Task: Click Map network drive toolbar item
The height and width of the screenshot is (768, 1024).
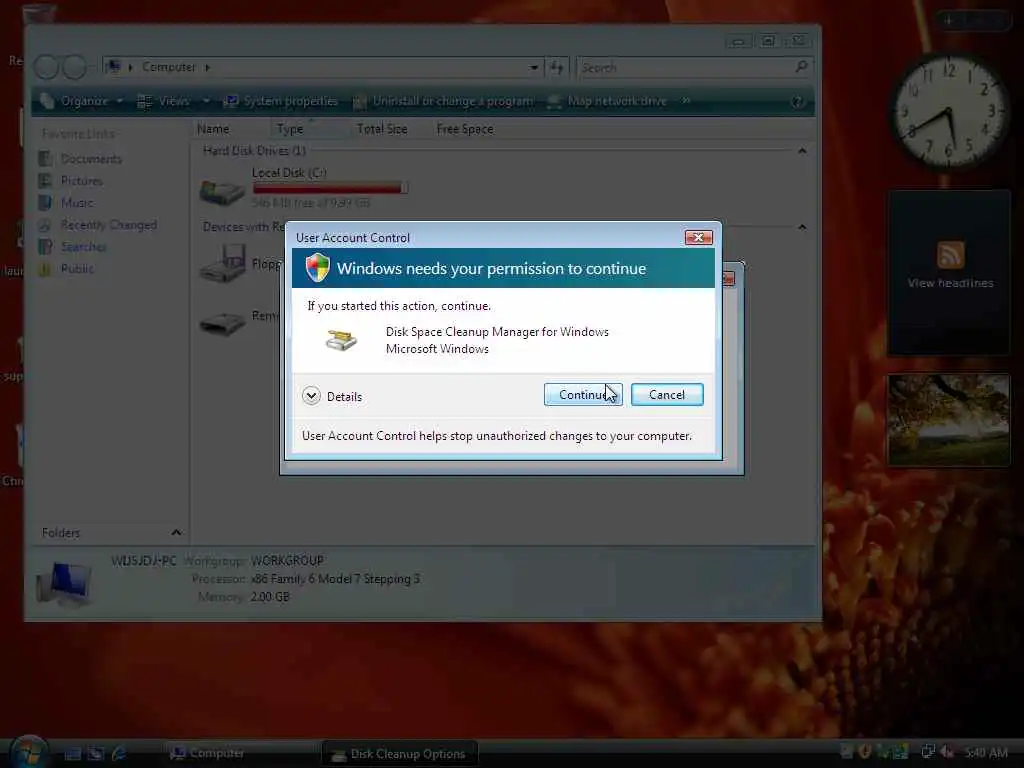Action: 607,101
